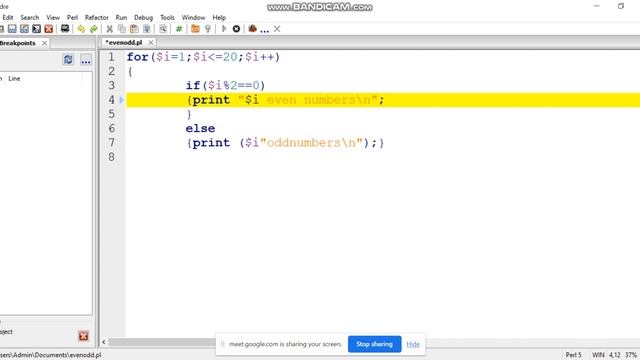Open the Run menu
Viewport: 640px width, 360px height.
[121, 18]
